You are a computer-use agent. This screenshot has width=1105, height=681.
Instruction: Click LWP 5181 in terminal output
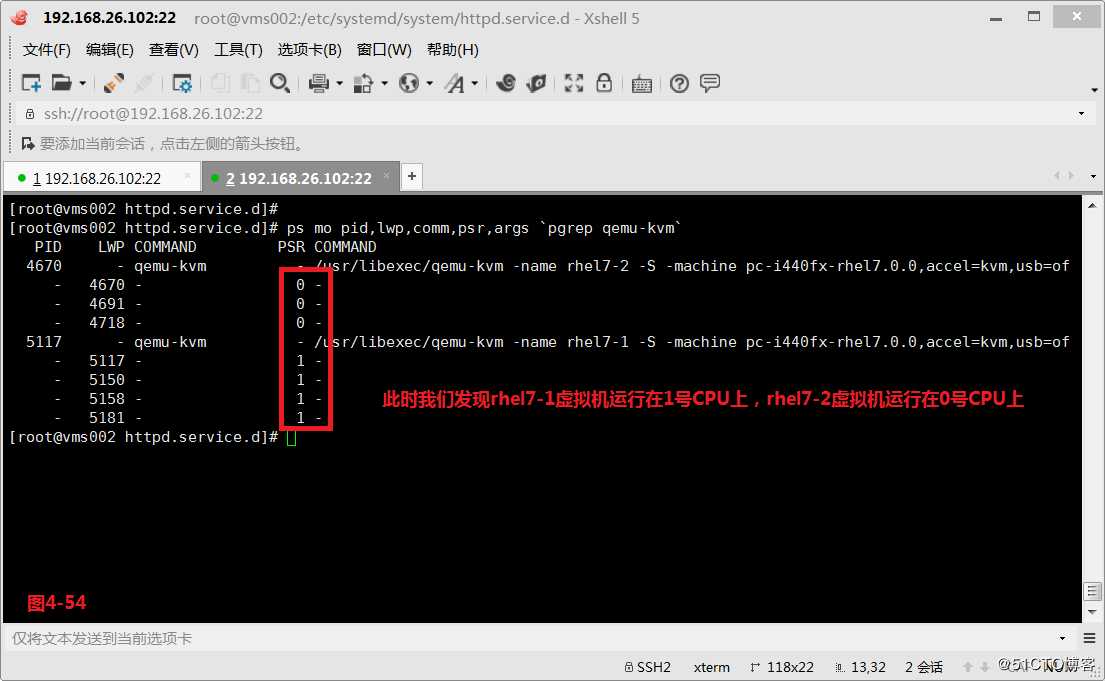coord(106,418)
